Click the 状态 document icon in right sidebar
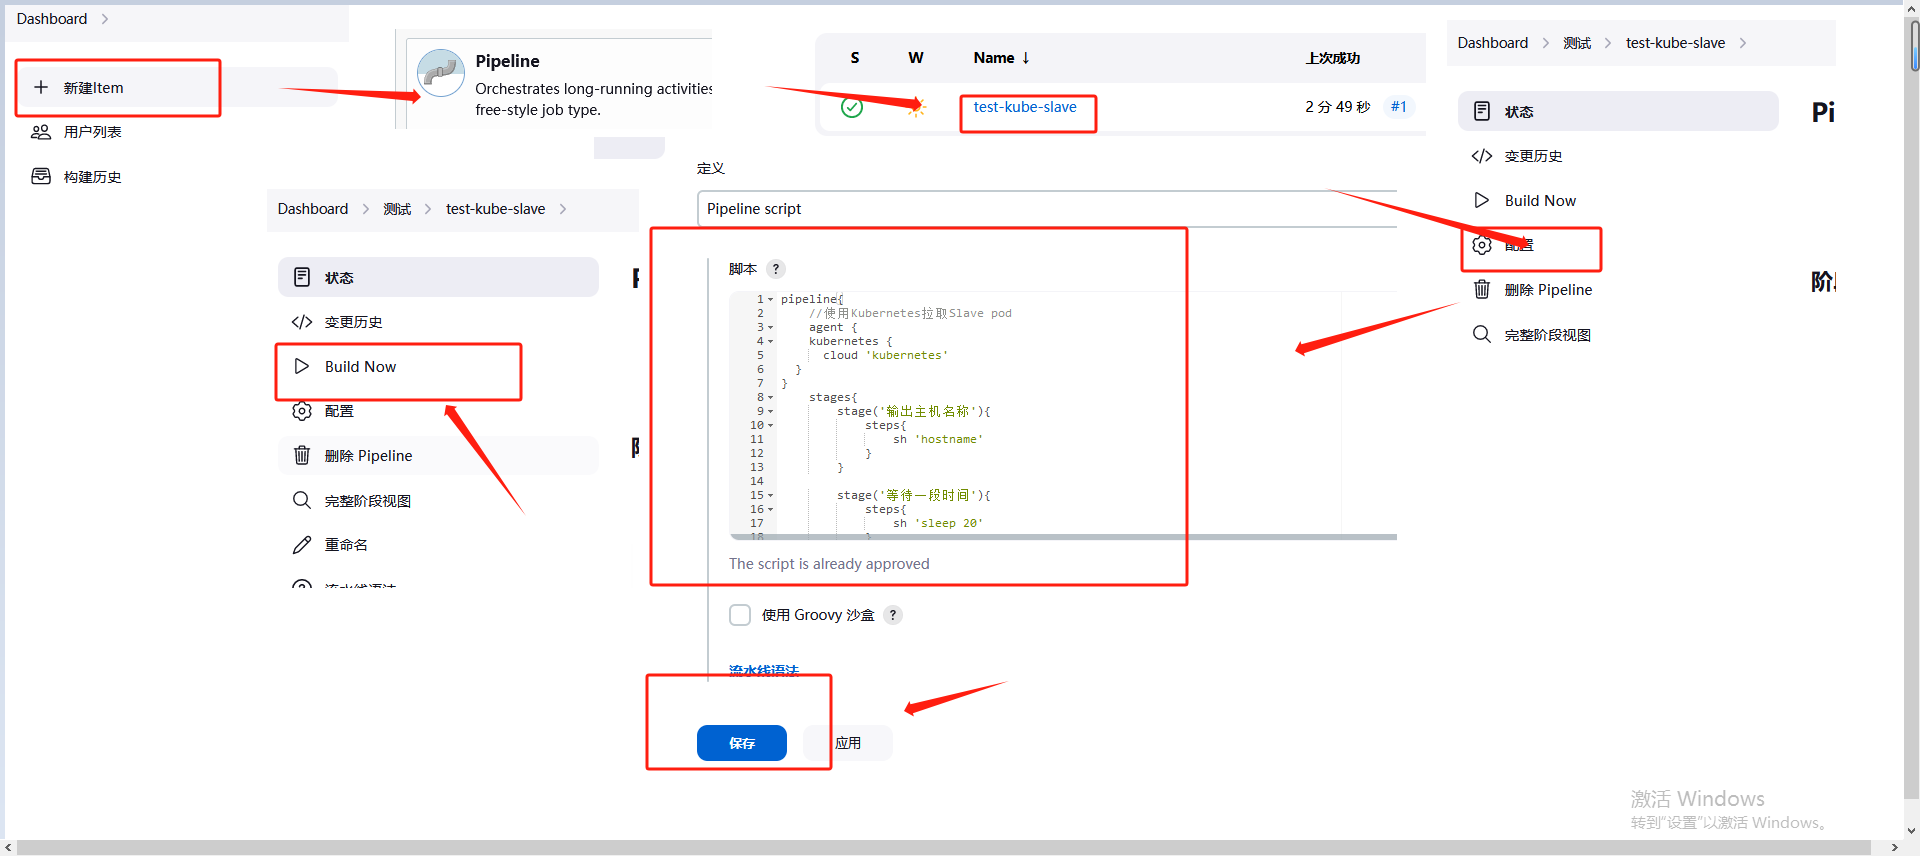Screen dimensions: 1920x856 point(1482,111)
